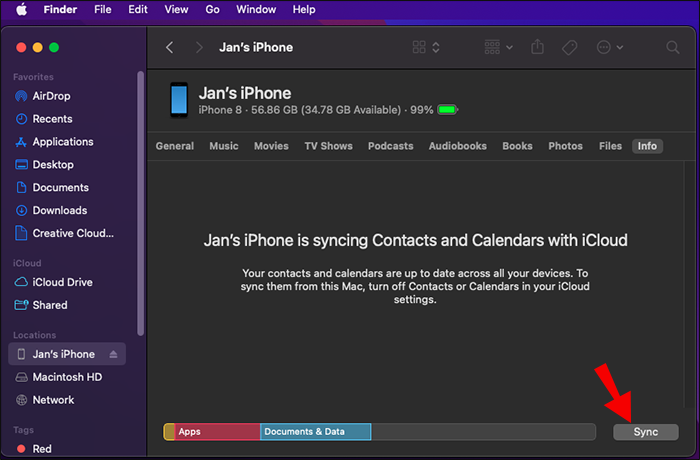Click the iCloud section header
Screen dimensions: 700x460
click(27, 263)
